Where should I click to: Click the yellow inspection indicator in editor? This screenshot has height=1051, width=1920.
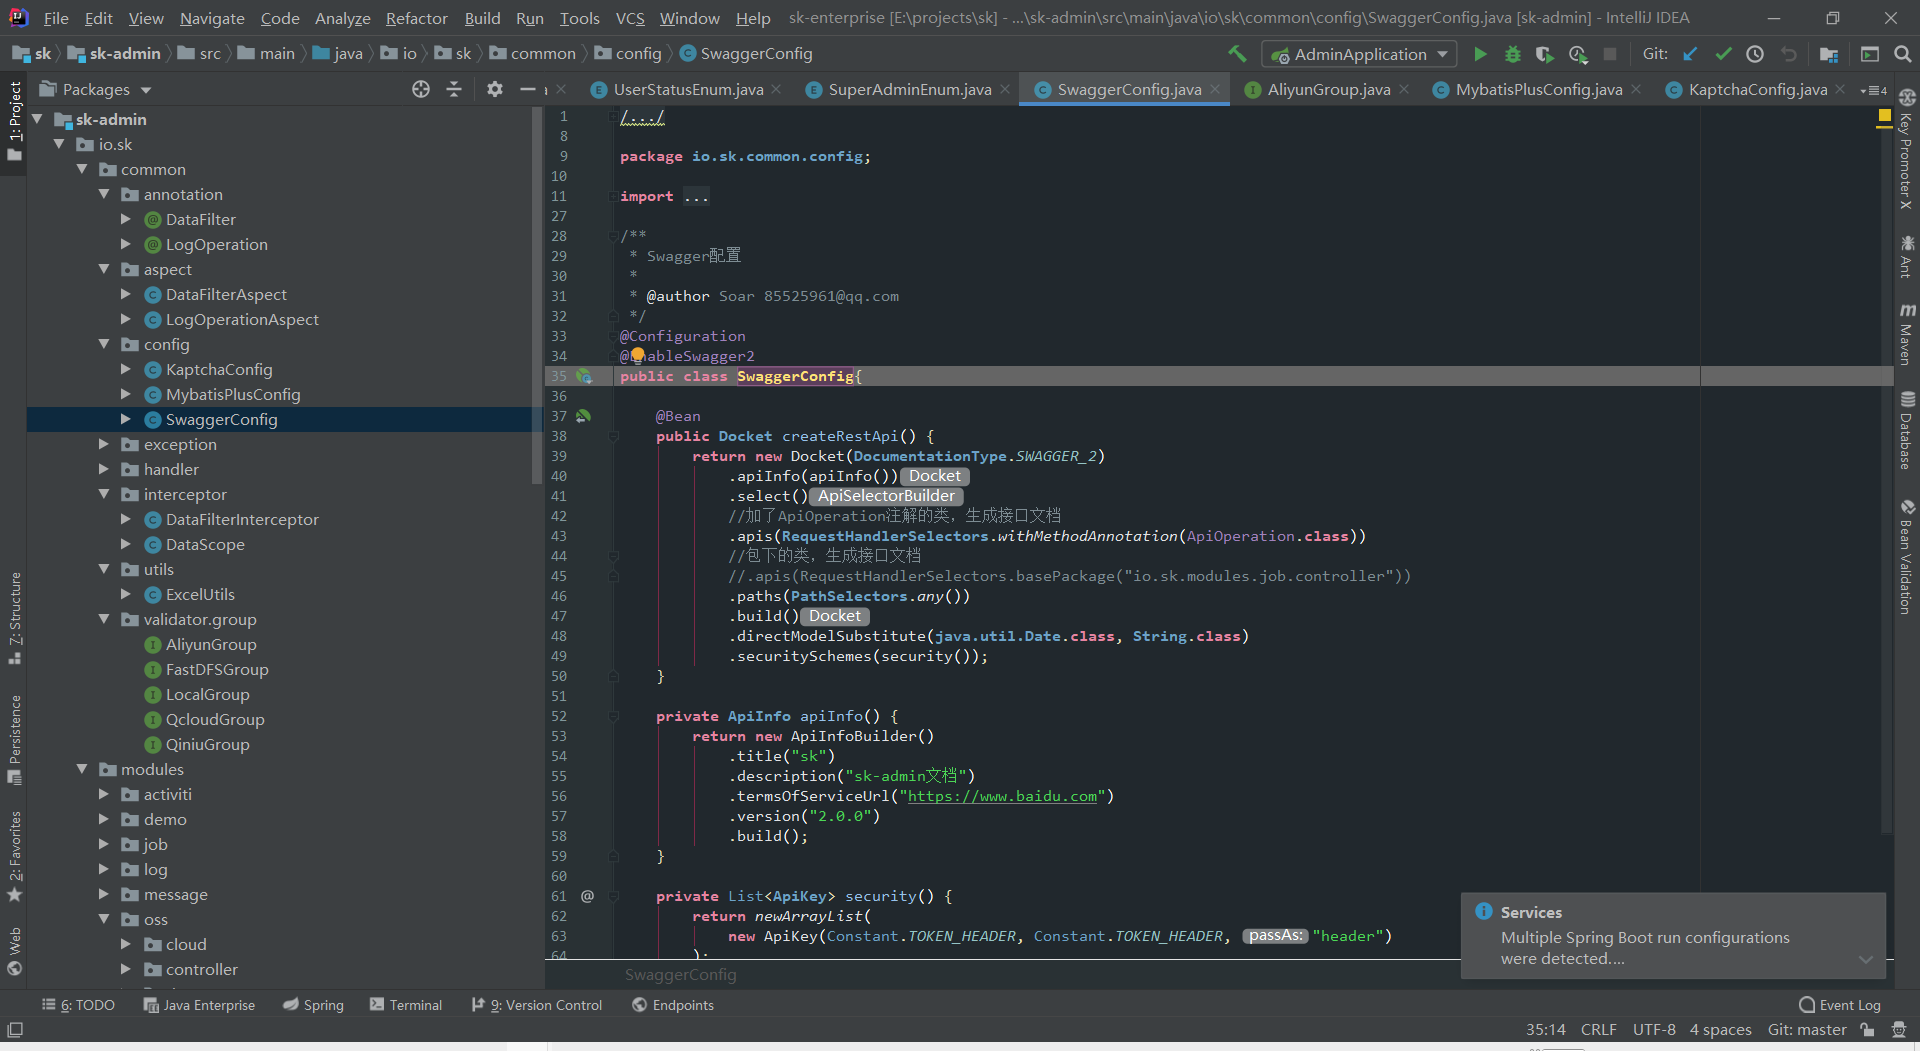[x=1884, y=117]
